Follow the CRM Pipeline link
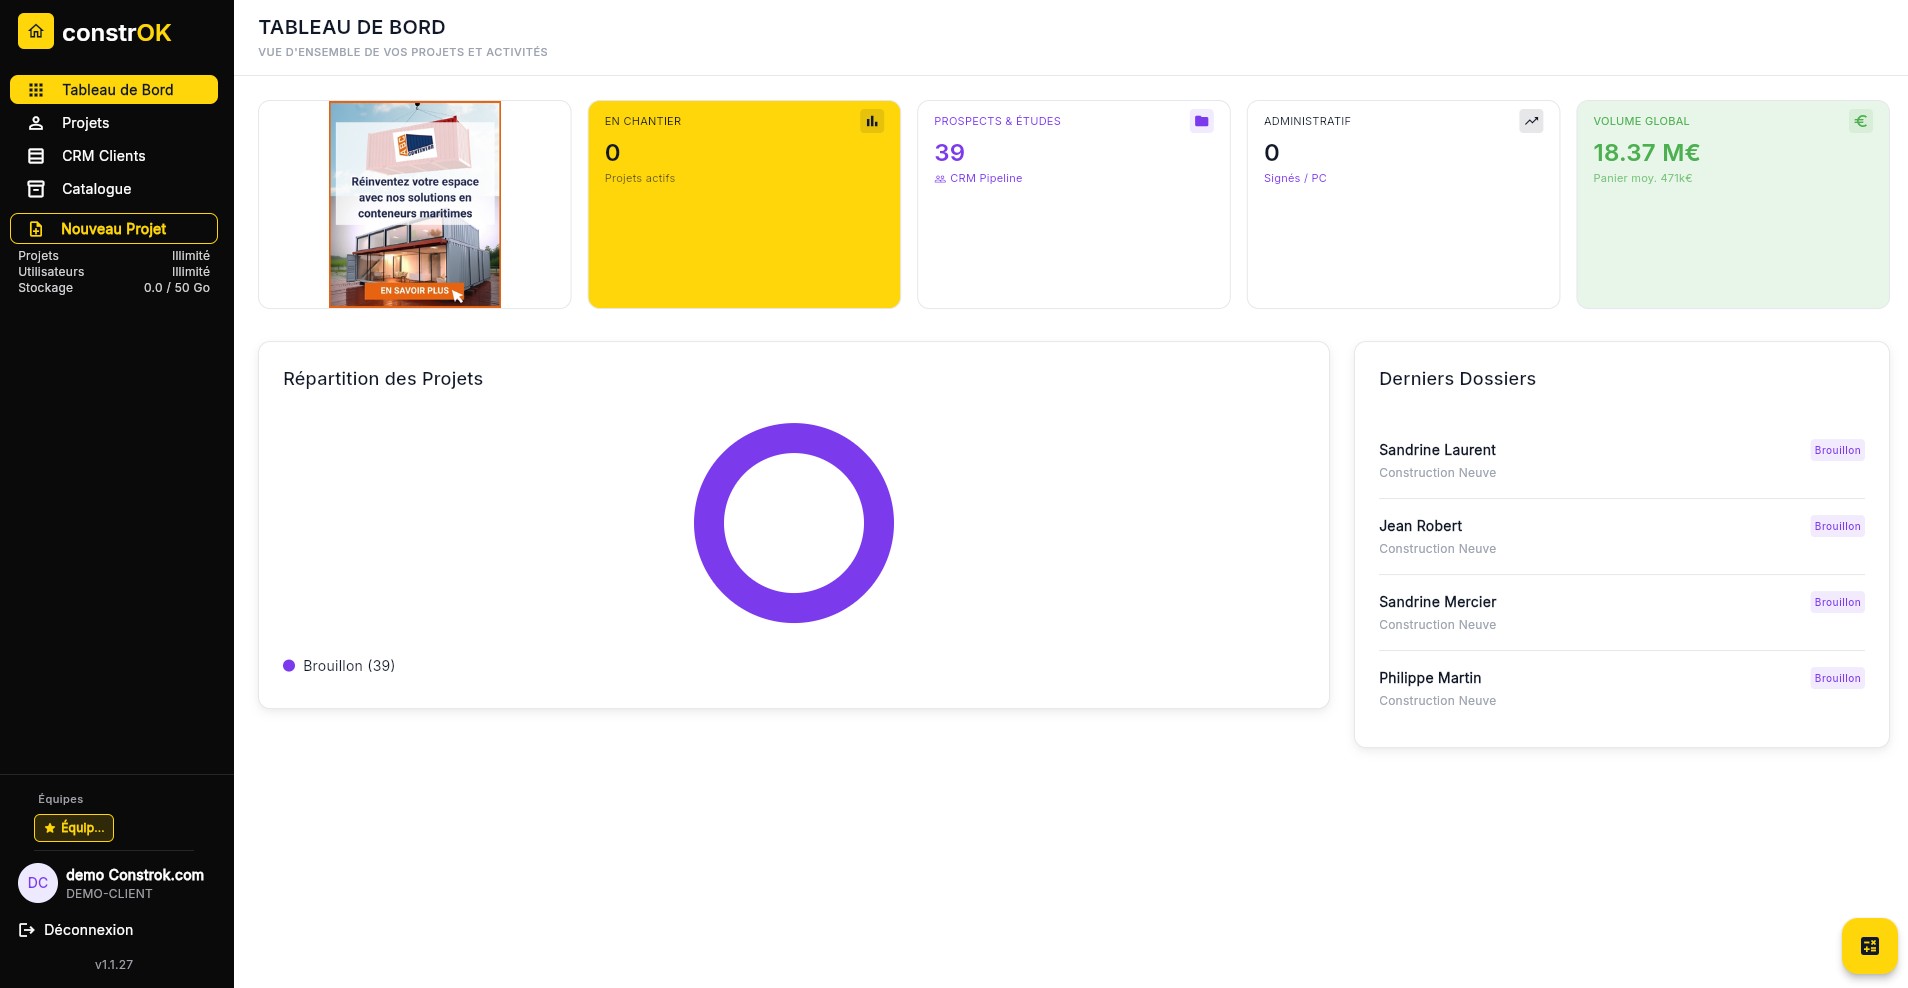Viewport: 1908px width, 988px height. [x=985, y=178]
